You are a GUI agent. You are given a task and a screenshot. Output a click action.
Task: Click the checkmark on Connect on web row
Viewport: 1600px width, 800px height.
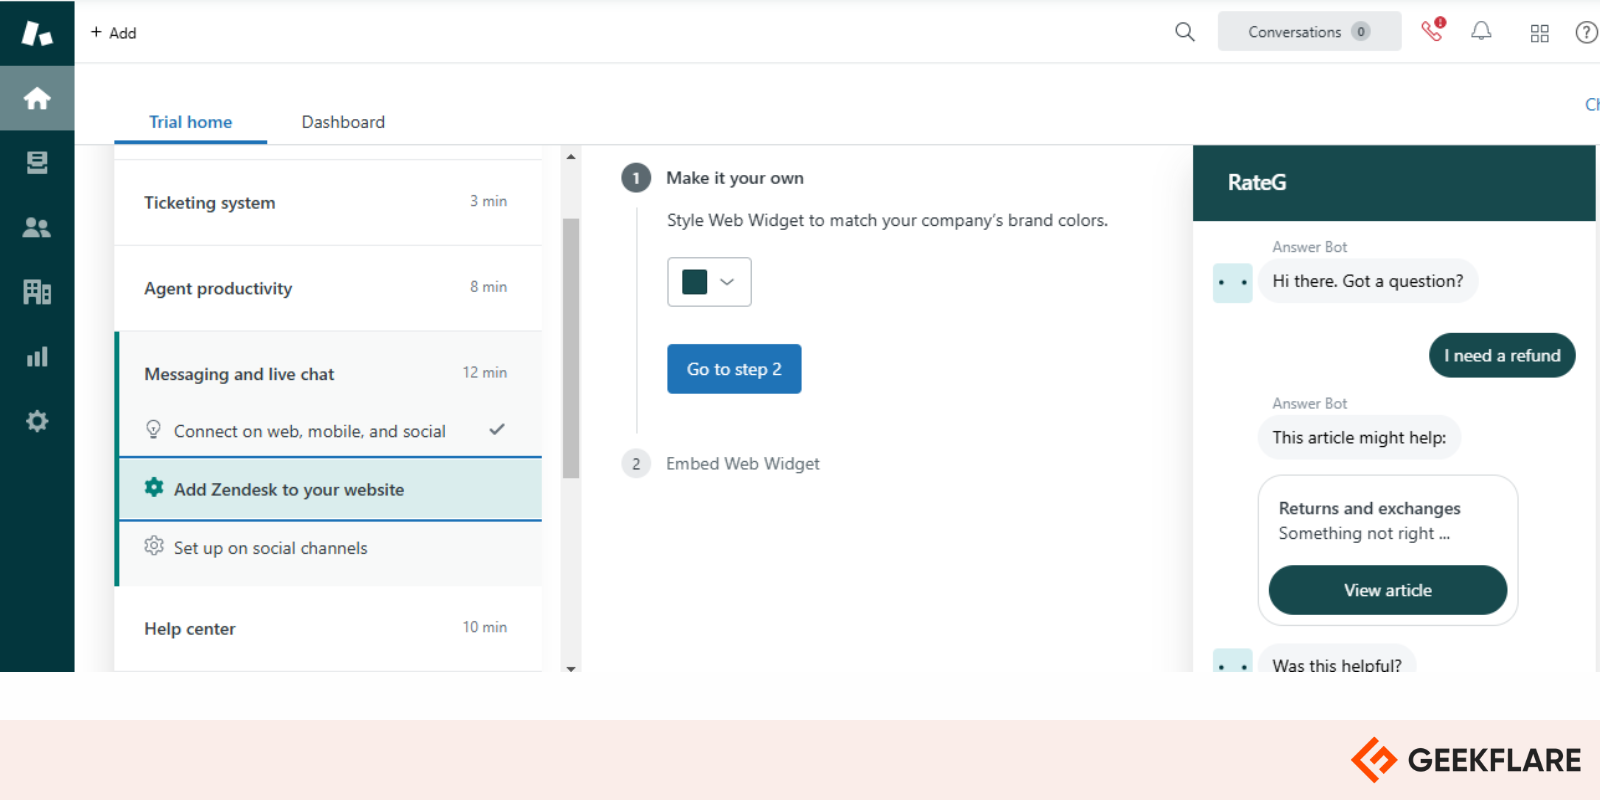(x=497, y=429)
